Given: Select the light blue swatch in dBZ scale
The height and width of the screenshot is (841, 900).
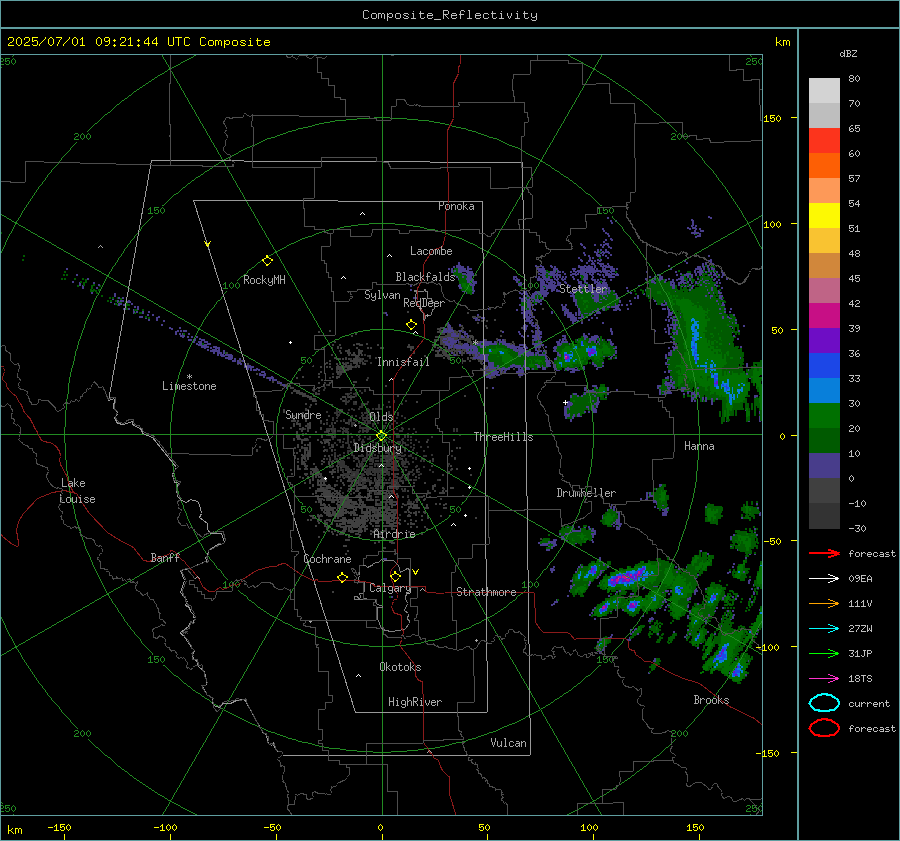Looking at the screenshot, I should [x=824, y=390].
